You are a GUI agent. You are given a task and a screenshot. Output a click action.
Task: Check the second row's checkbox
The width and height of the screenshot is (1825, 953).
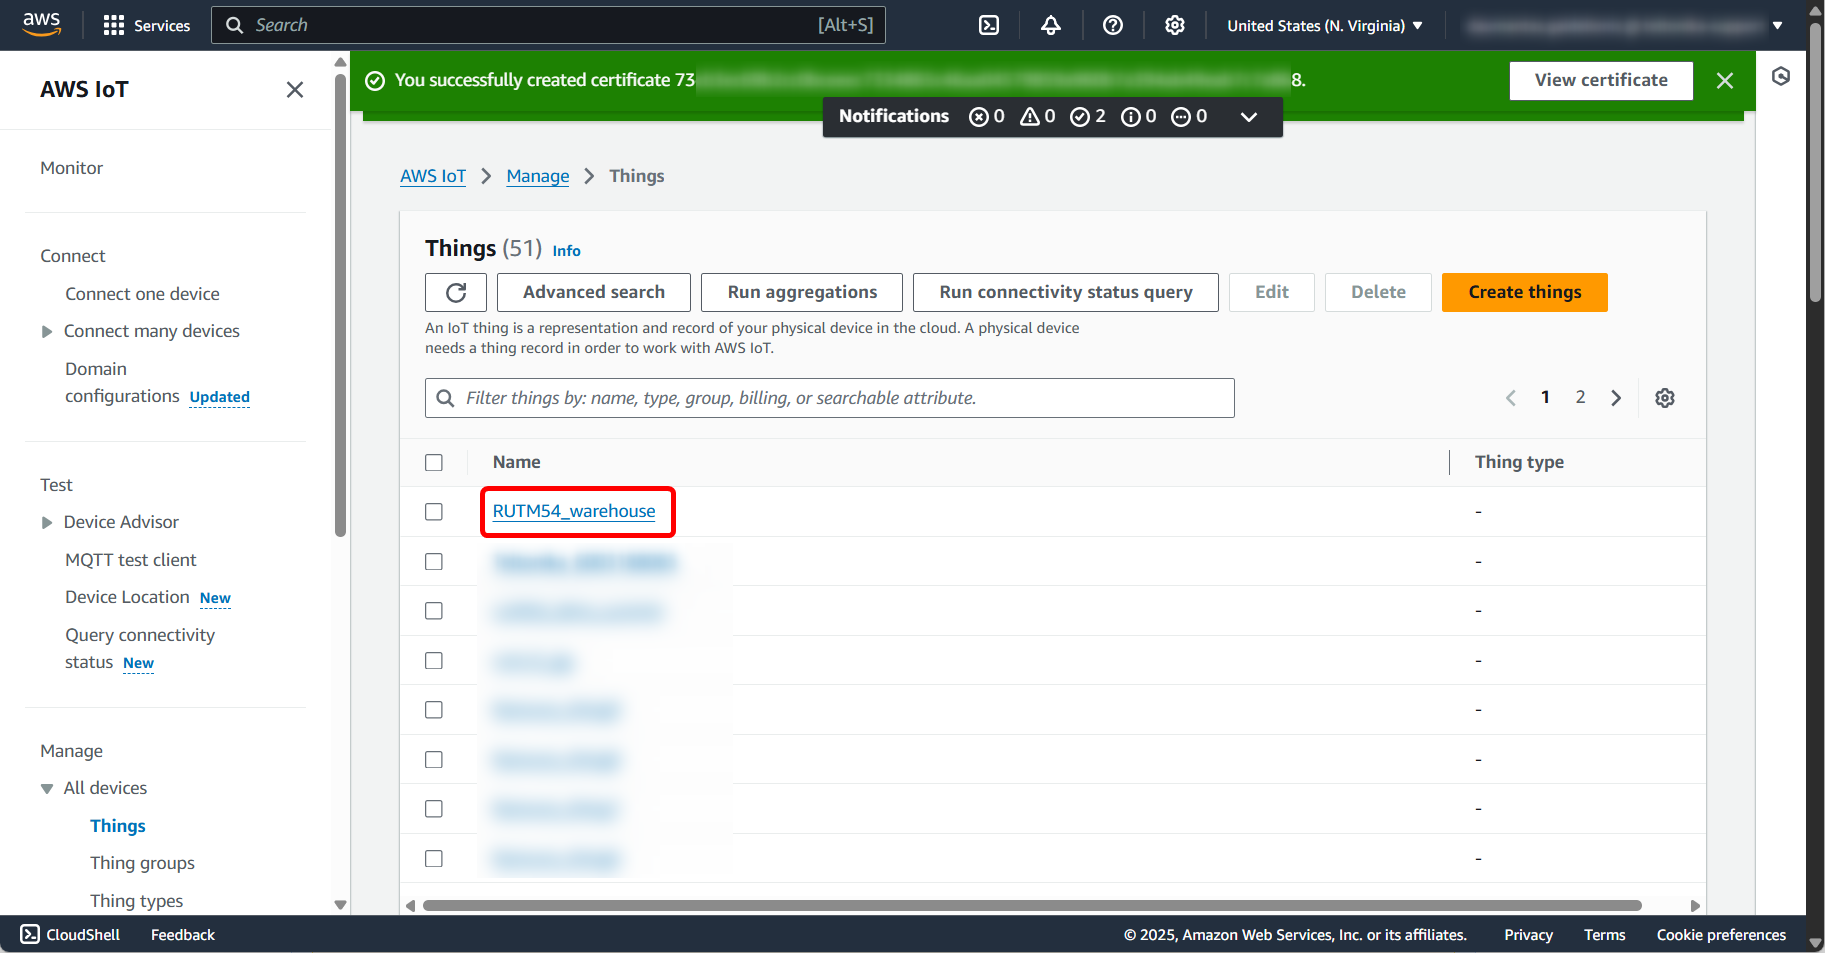[x=434, y=562]
